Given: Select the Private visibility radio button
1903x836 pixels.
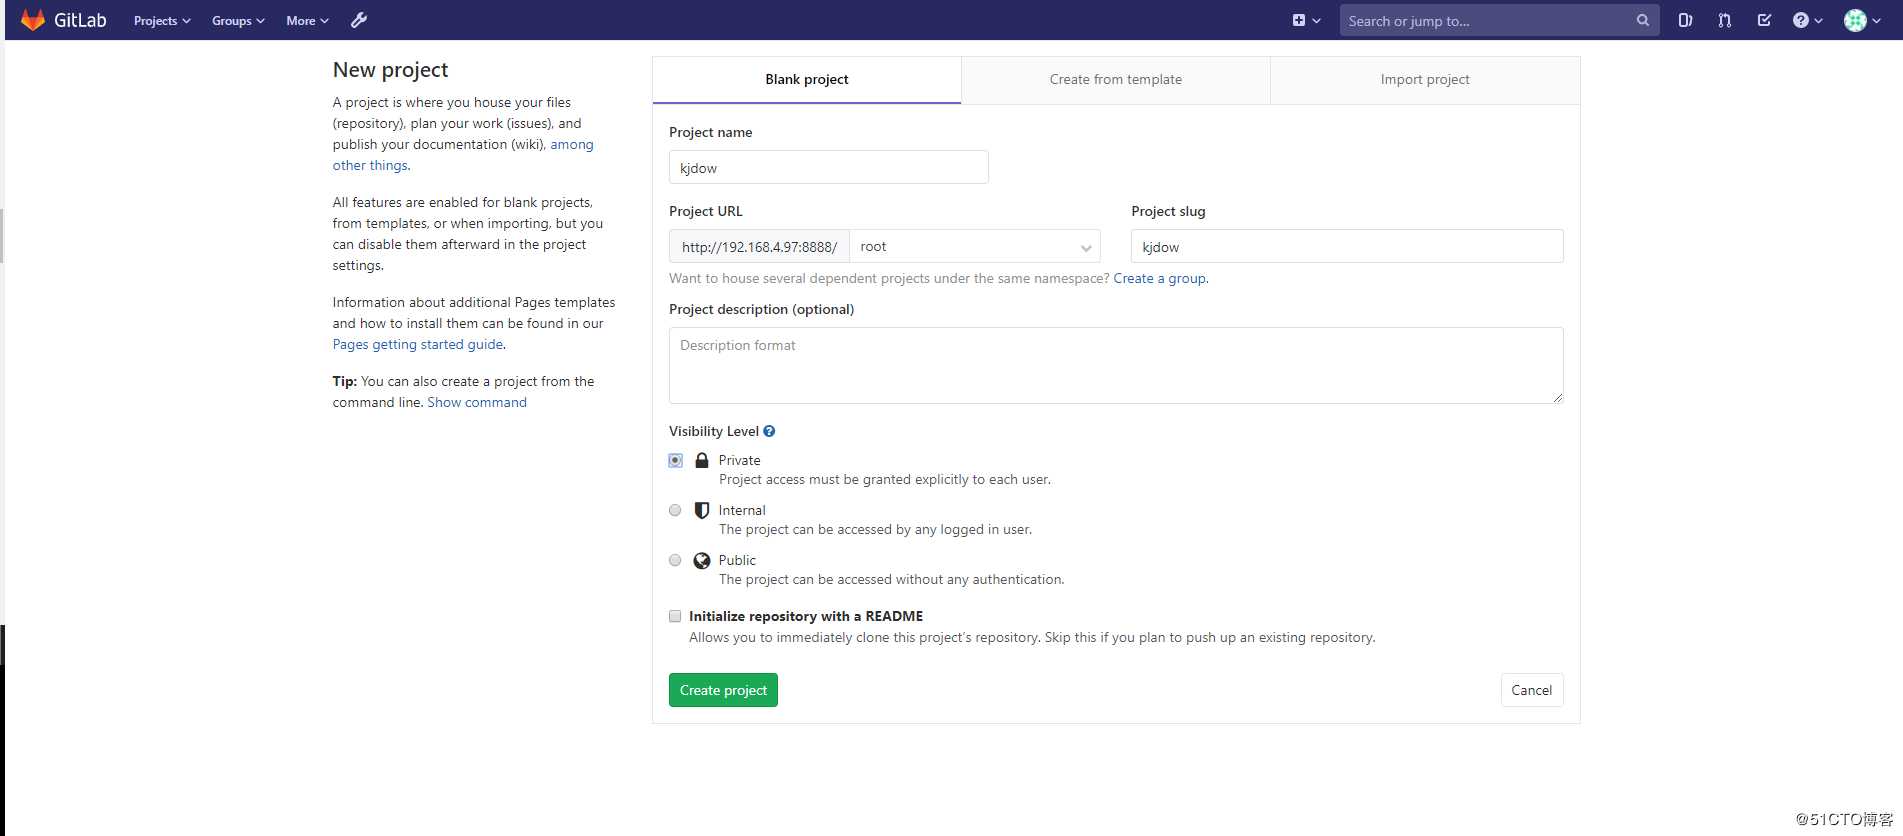Looking at the screenshot, I should pyautogui.click(x=676, y=460).
